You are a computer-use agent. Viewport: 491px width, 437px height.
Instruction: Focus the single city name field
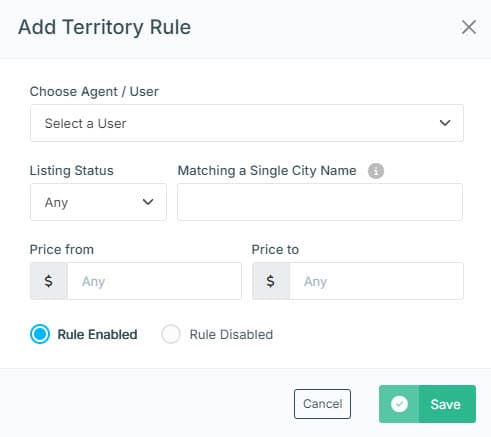(x=320, y=202)
